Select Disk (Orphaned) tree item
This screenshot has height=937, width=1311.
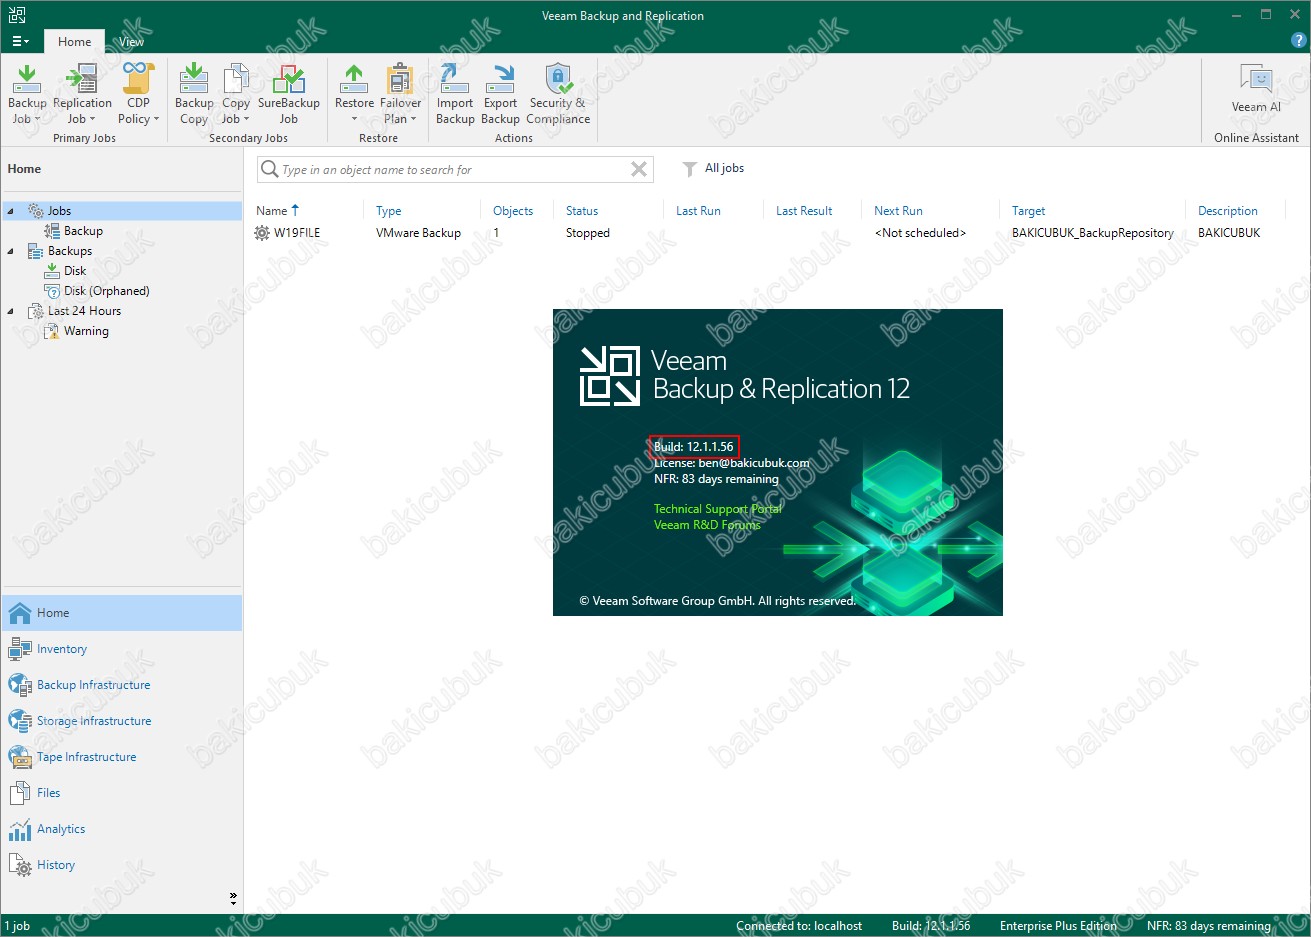(x=106, y=291)
